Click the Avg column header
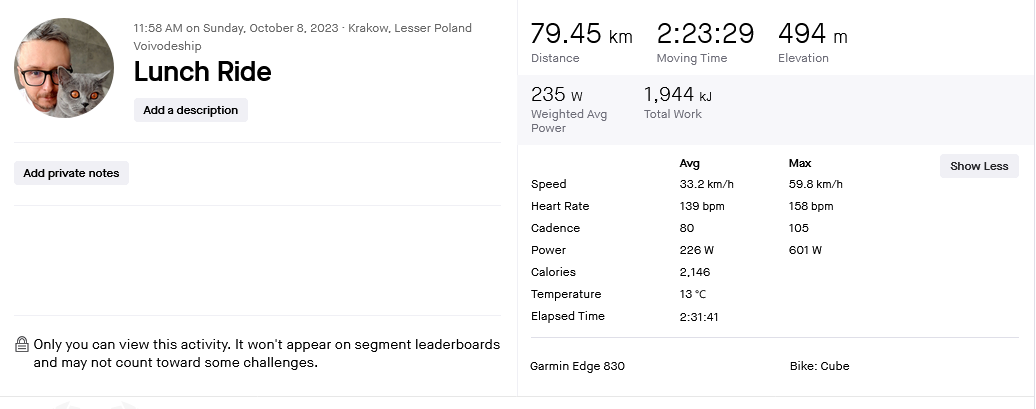Screen dimensions: 1036x409 coord(689,163)
